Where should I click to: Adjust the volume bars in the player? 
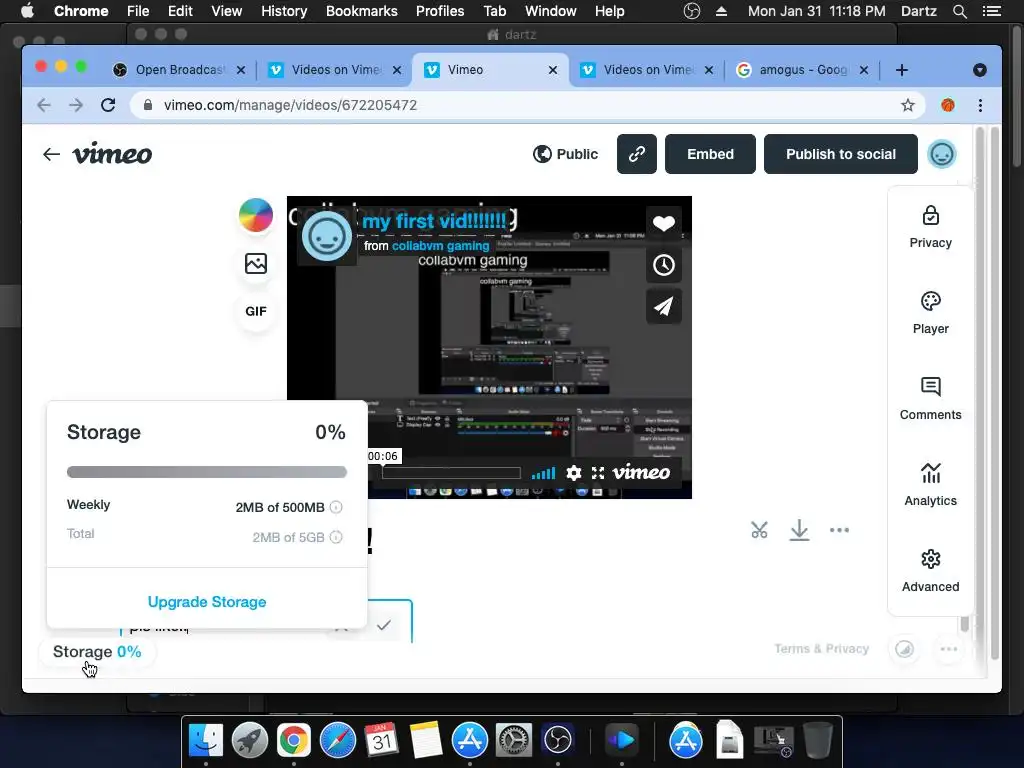(543, 473)
